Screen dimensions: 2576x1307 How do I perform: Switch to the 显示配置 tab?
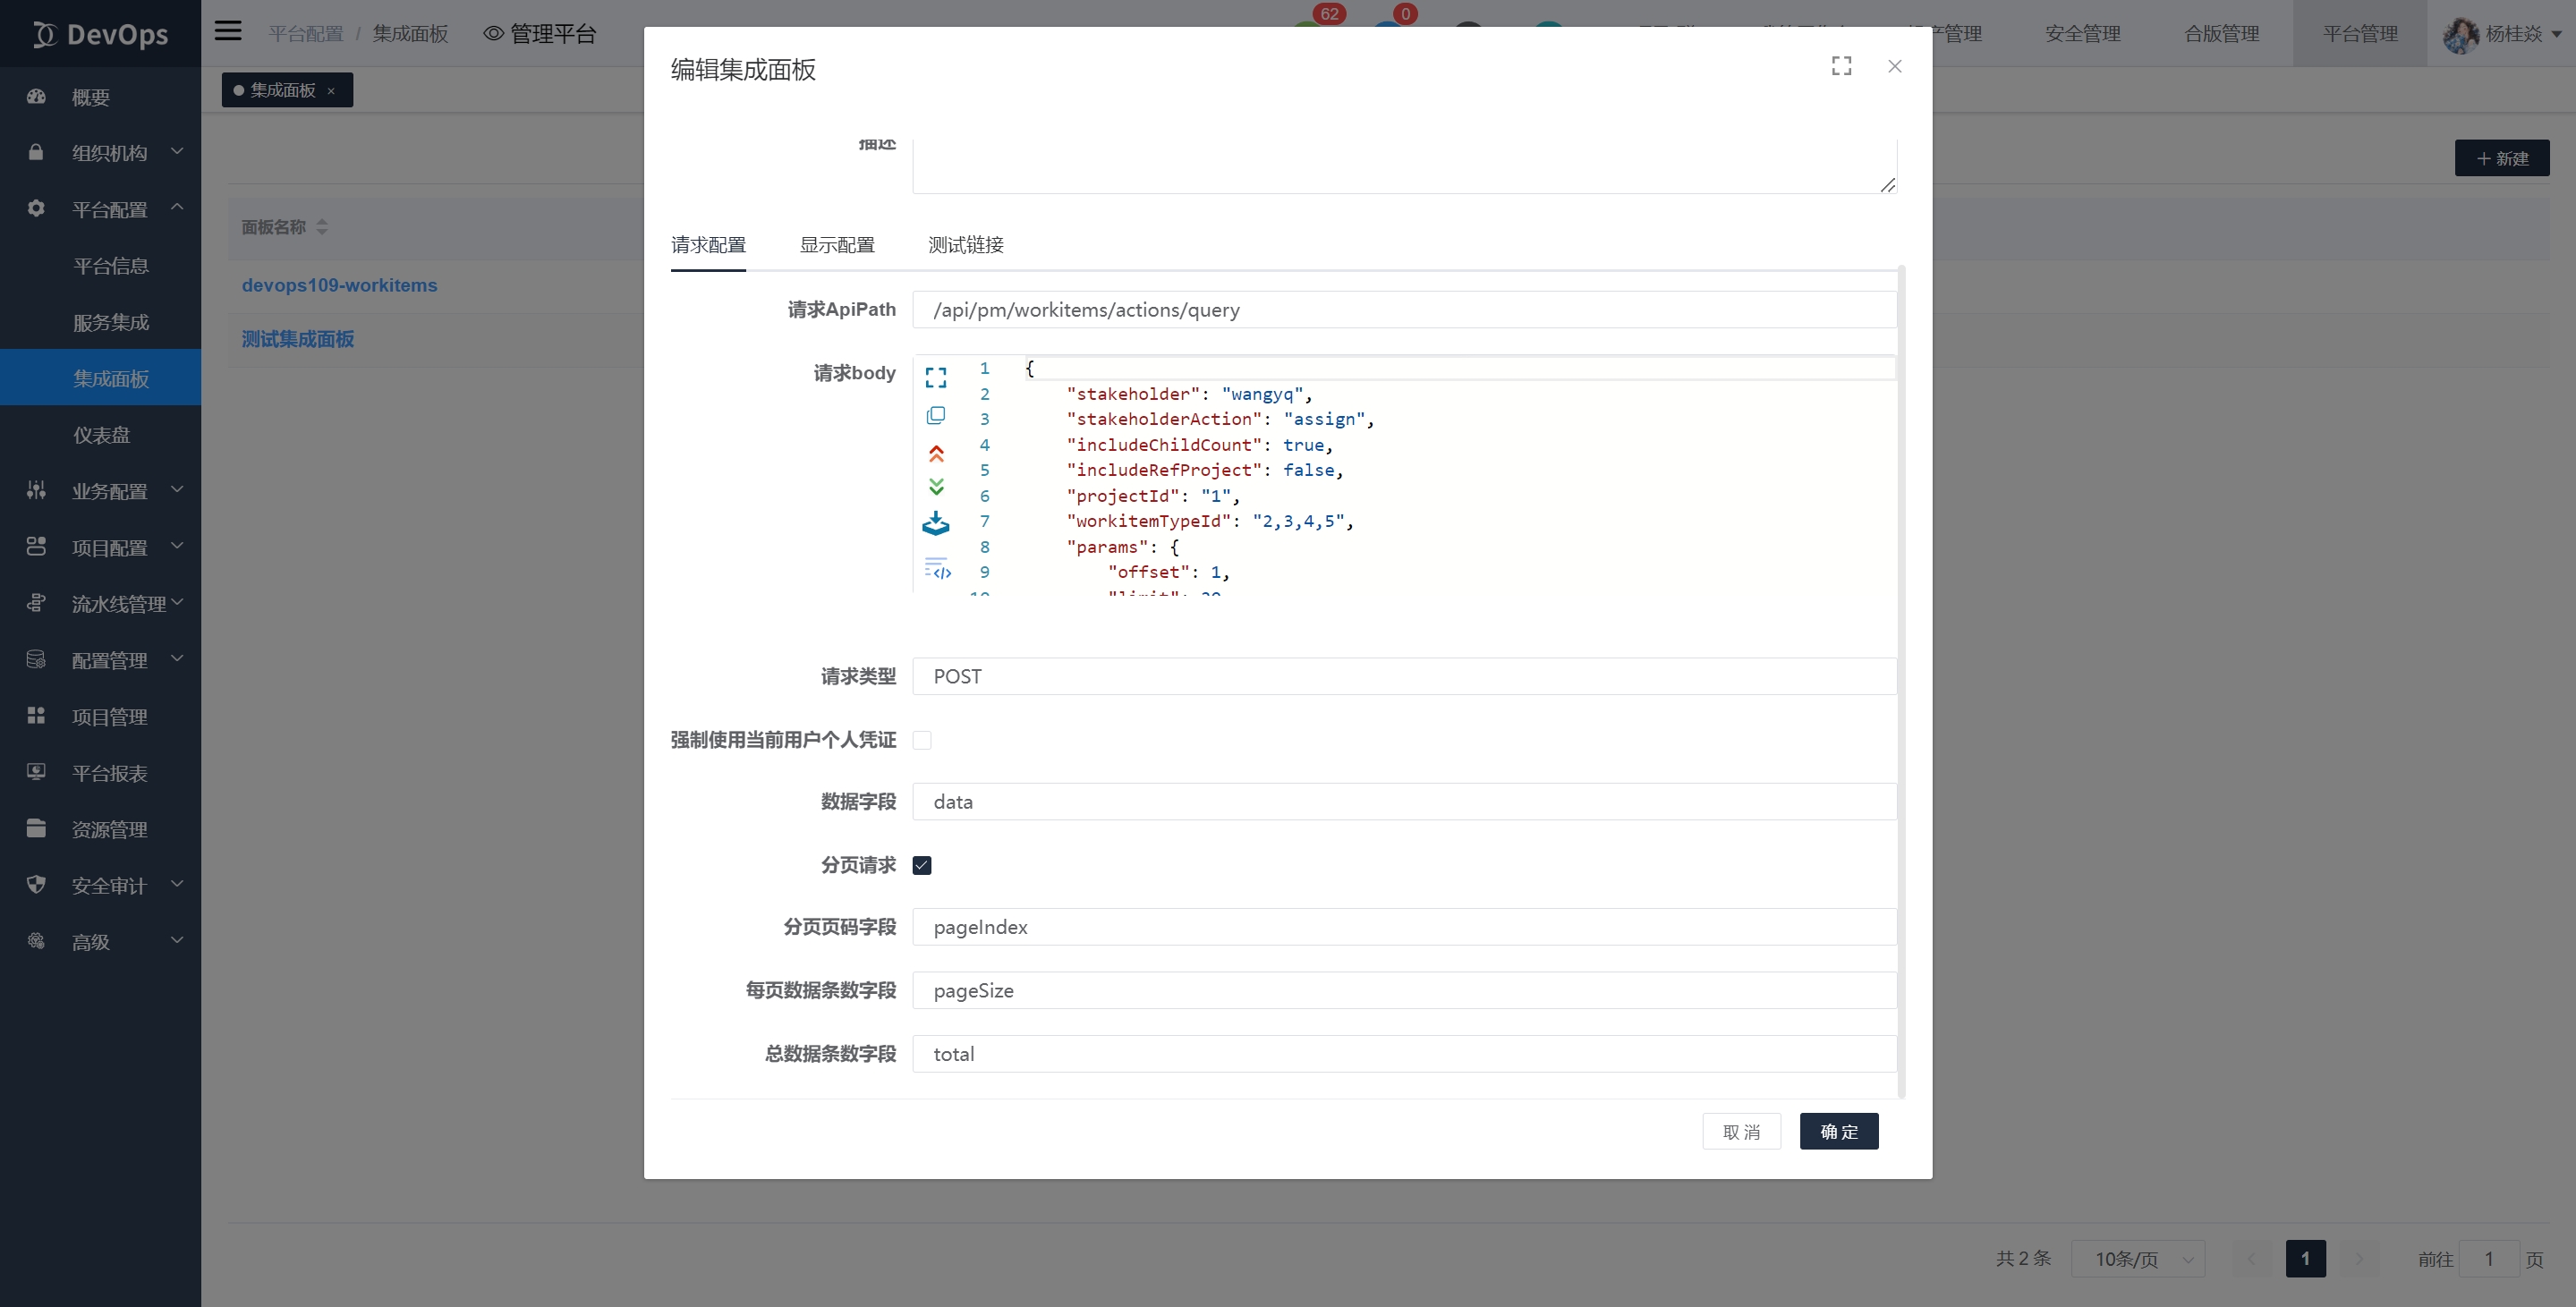836,245
